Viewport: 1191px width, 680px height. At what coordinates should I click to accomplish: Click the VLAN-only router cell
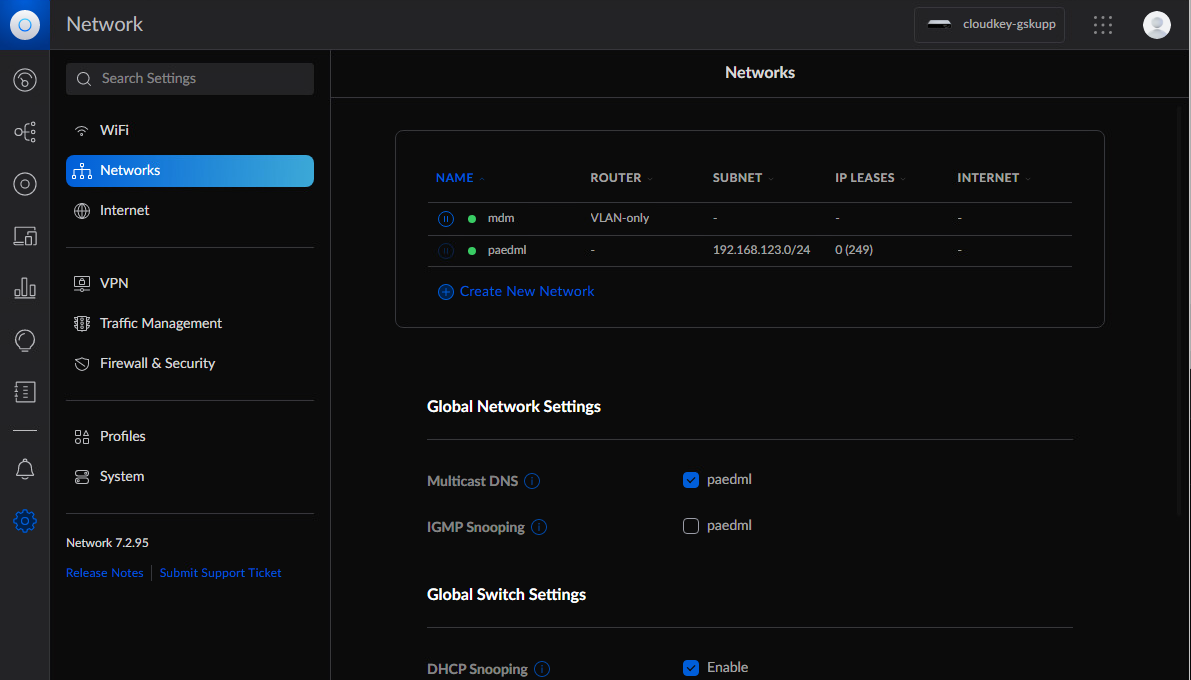pos(620,218)
